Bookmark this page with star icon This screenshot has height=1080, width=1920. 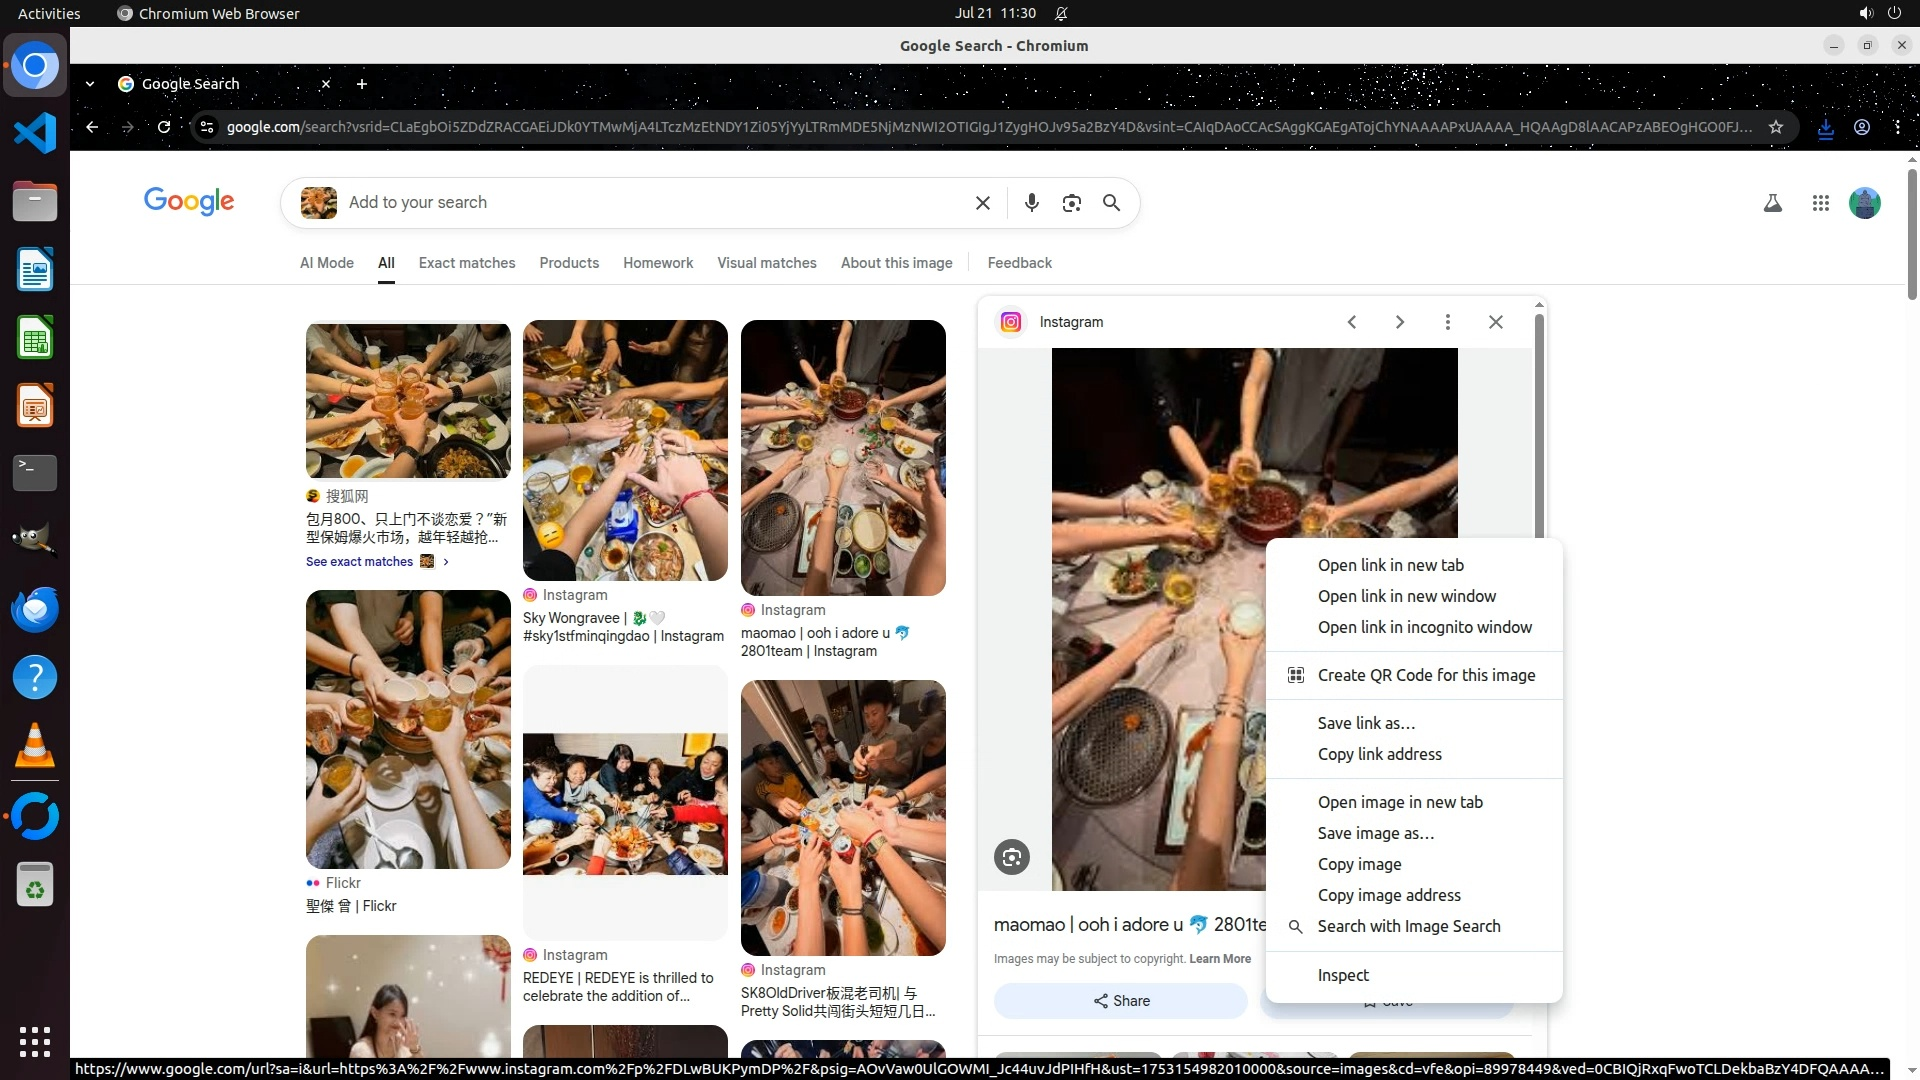[1775, 127]
